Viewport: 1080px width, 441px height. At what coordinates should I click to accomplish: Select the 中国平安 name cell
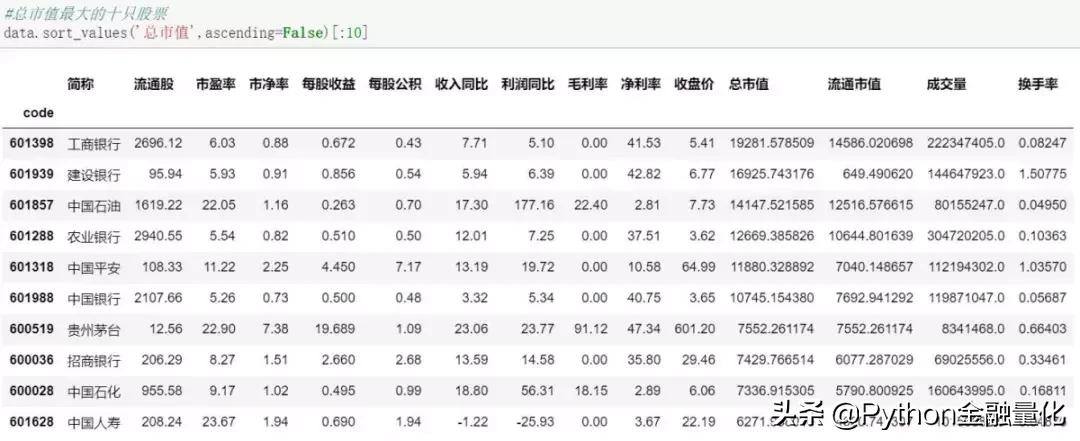pos(93,268)
